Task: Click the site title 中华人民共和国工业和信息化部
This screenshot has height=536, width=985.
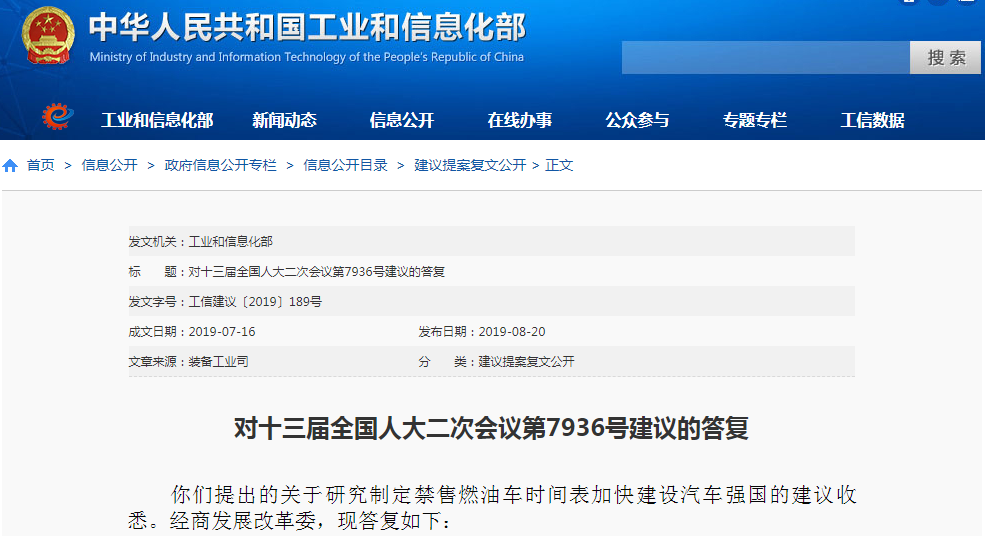Action: point(307,27)
